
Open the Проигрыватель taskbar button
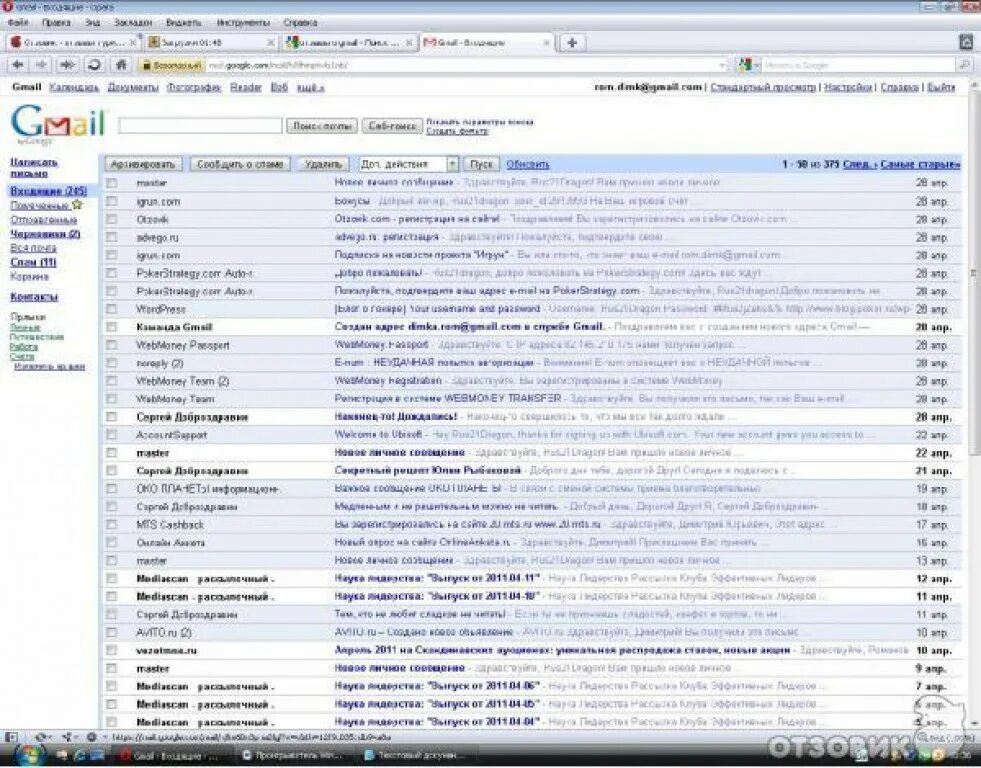point(292,755)
